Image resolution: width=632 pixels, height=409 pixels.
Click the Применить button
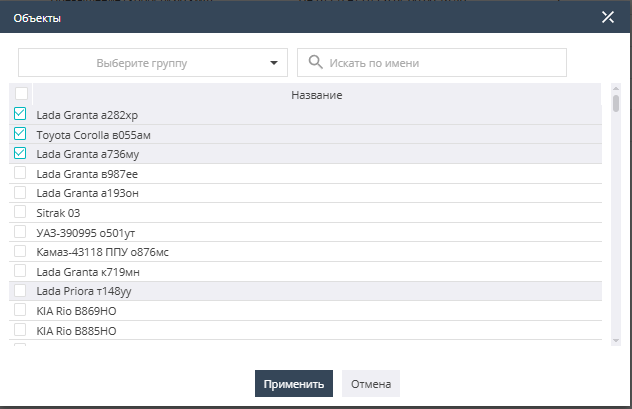(x=294, y=384)
